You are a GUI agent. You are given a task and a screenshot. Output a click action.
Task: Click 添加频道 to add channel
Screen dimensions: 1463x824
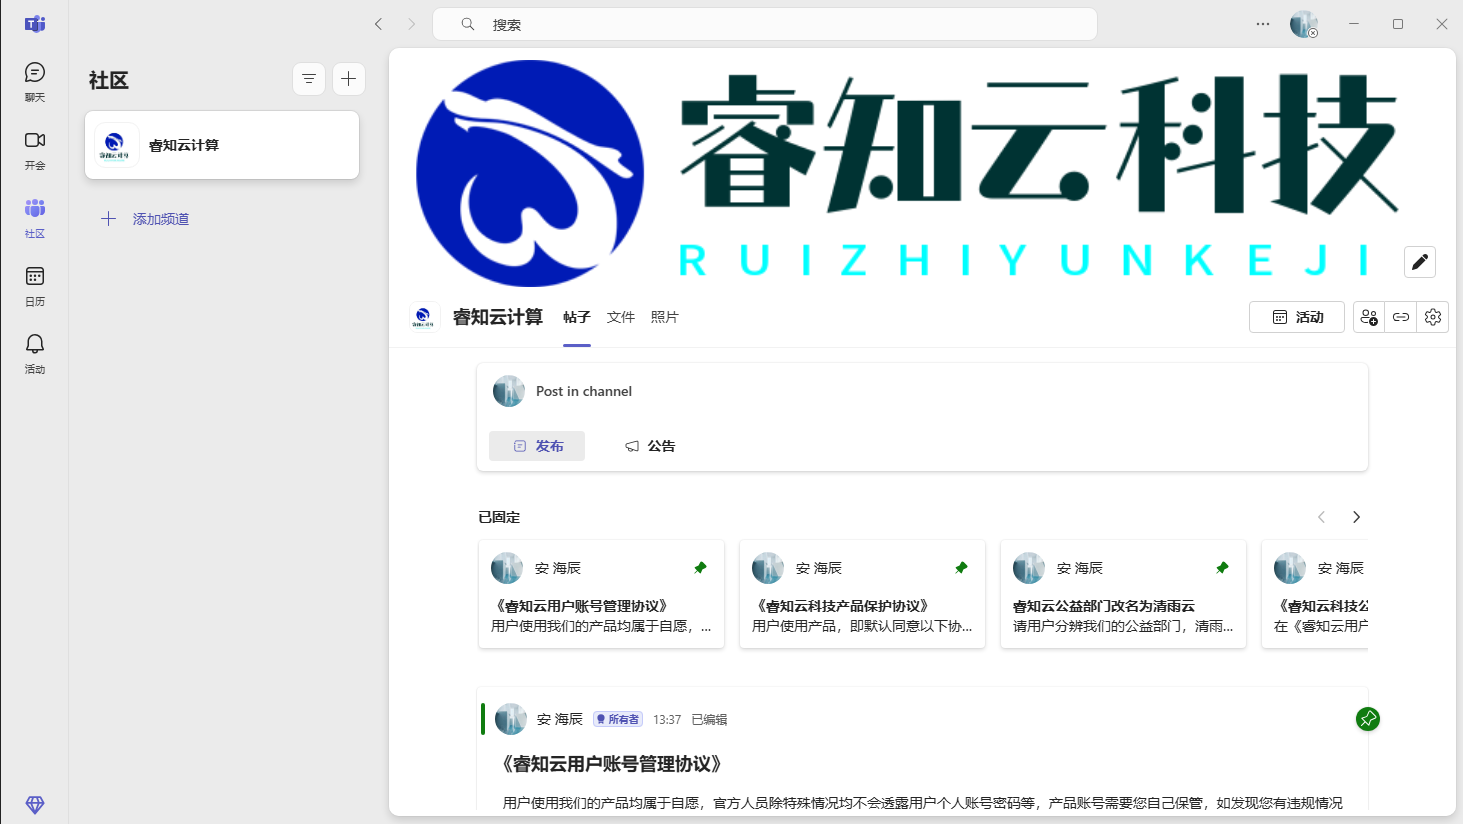click(145, 219)
